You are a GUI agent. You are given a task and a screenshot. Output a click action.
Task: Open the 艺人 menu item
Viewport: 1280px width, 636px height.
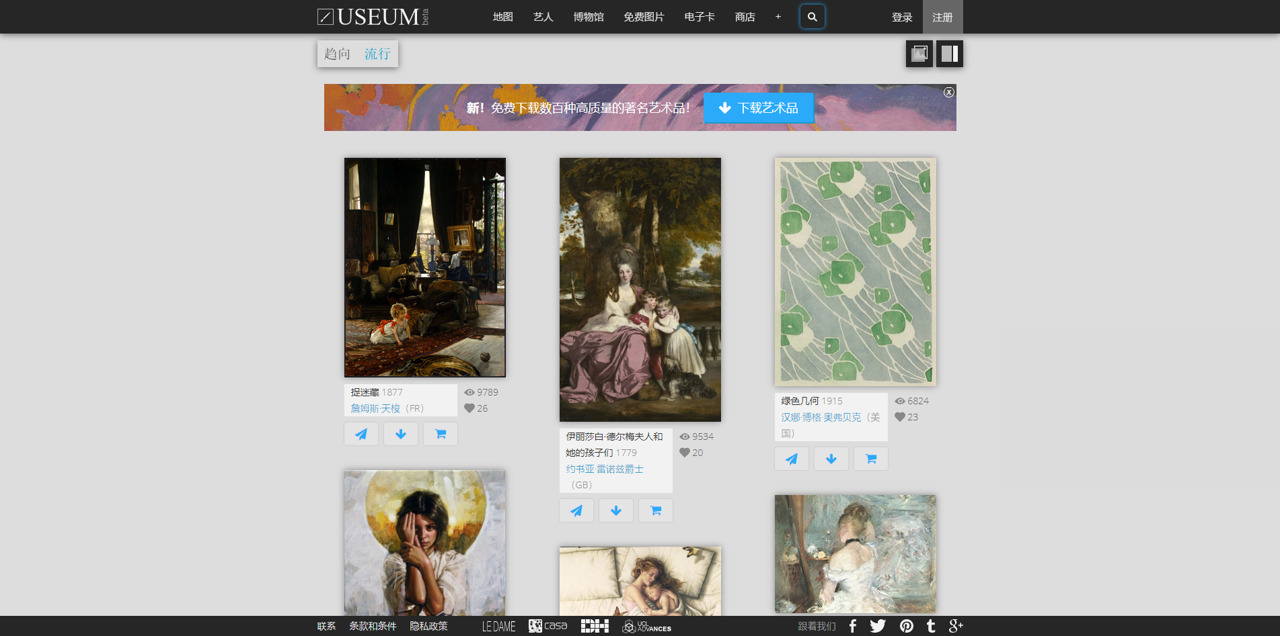[x=543, y=17]
